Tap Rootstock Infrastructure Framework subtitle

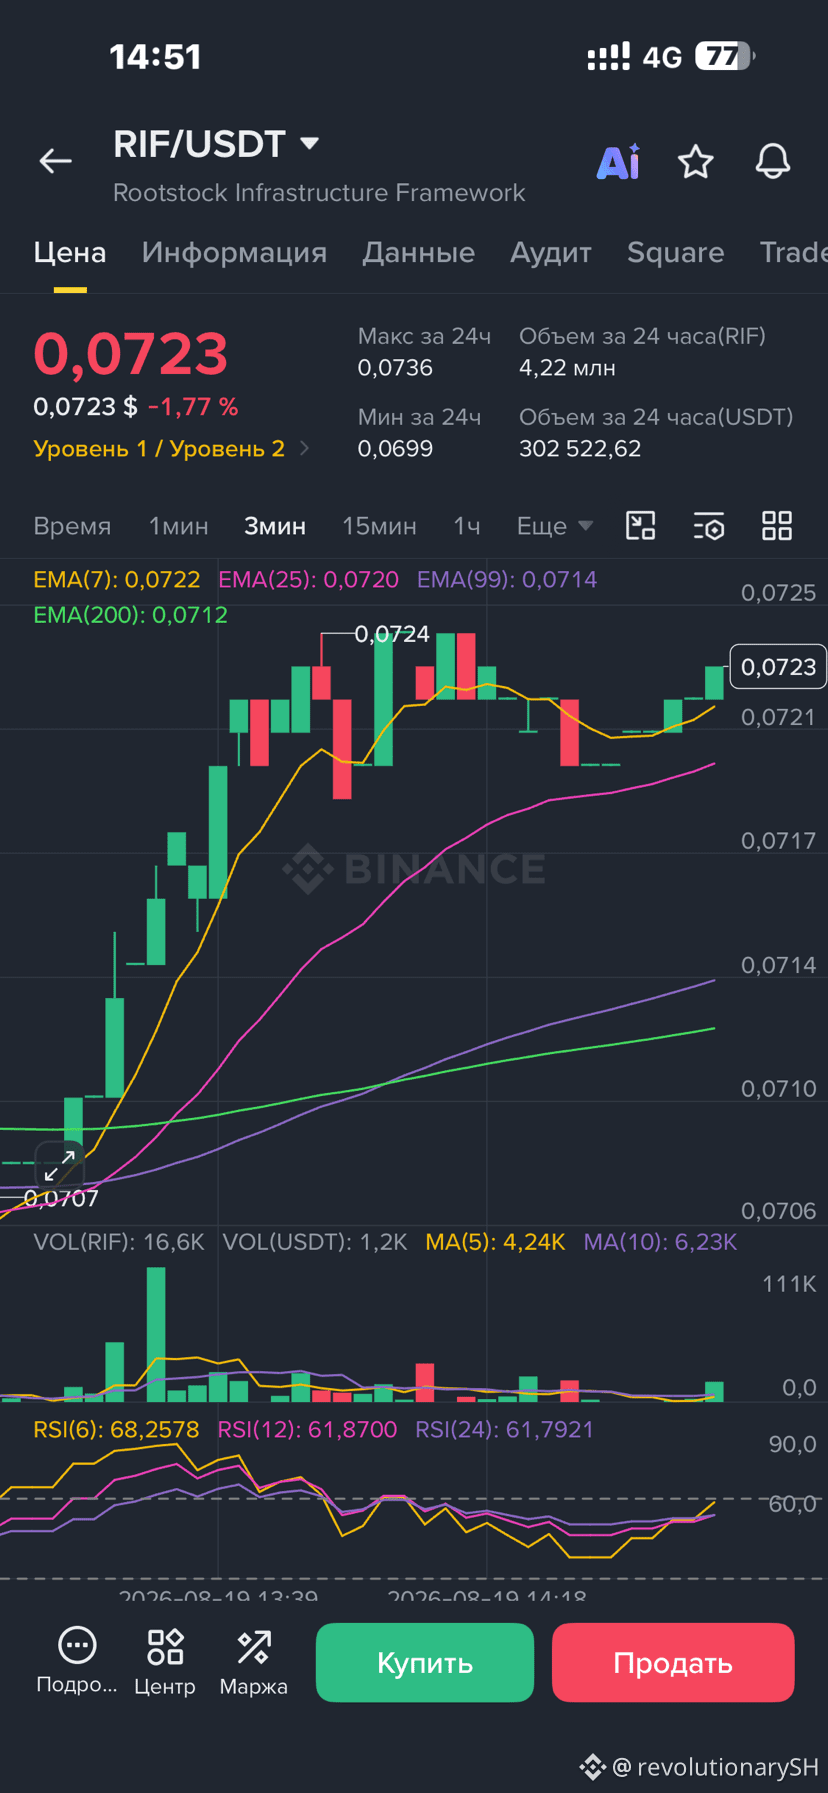pyautogui.click(x=319, y=192)
